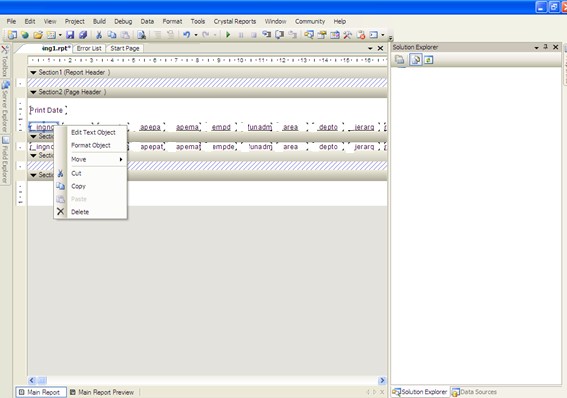The height and width of the screenshot is (398, 567).
Task: Choose Delete in the context menu
Action: (x=80, y=212)
